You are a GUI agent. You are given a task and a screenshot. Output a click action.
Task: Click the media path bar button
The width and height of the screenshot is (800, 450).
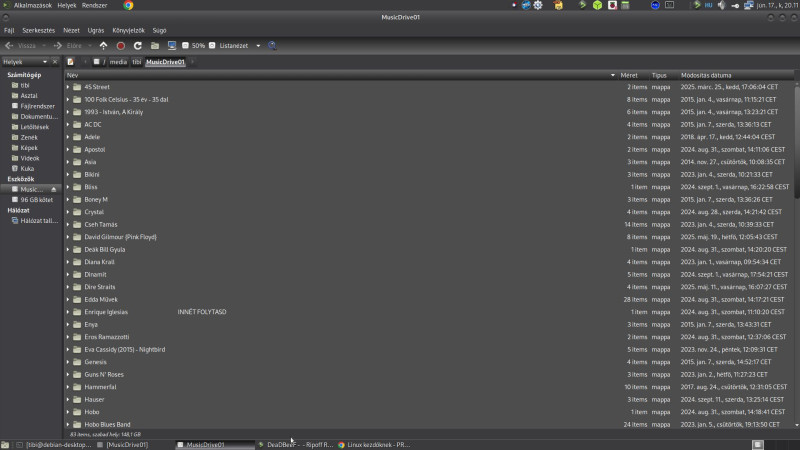tap(118, 62)
